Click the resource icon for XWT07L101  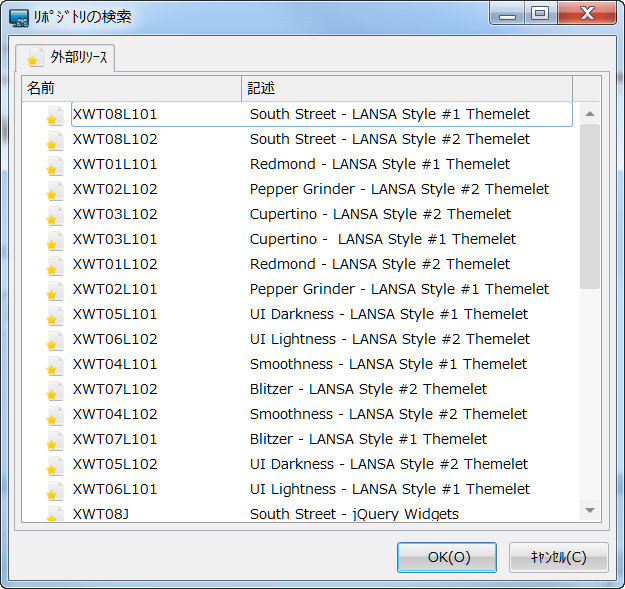pyautogui.click(x=55, y=441)
